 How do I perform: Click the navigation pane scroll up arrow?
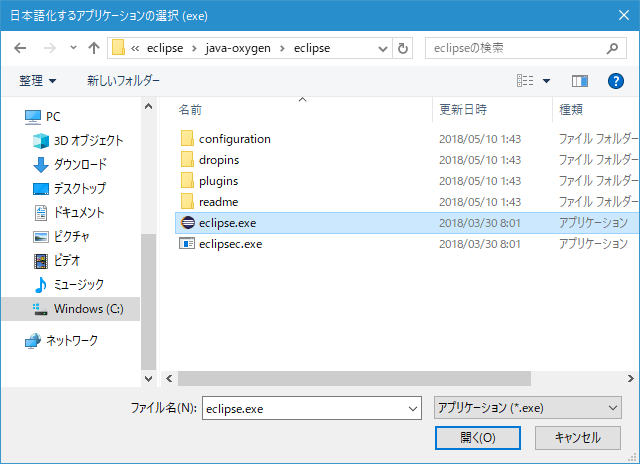149,107
